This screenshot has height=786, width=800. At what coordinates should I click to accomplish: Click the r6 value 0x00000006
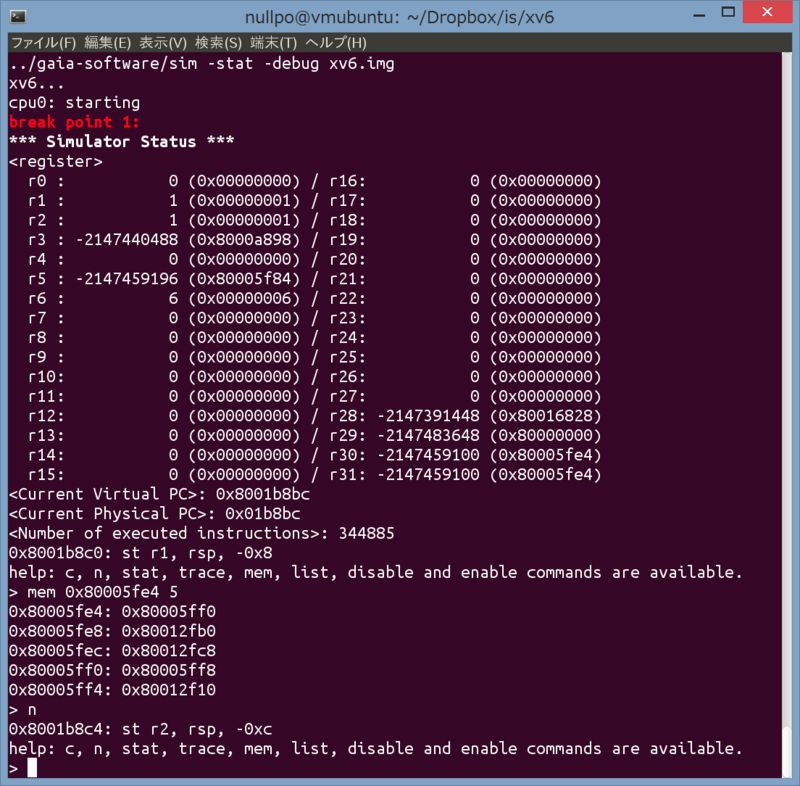coord(244,298)
